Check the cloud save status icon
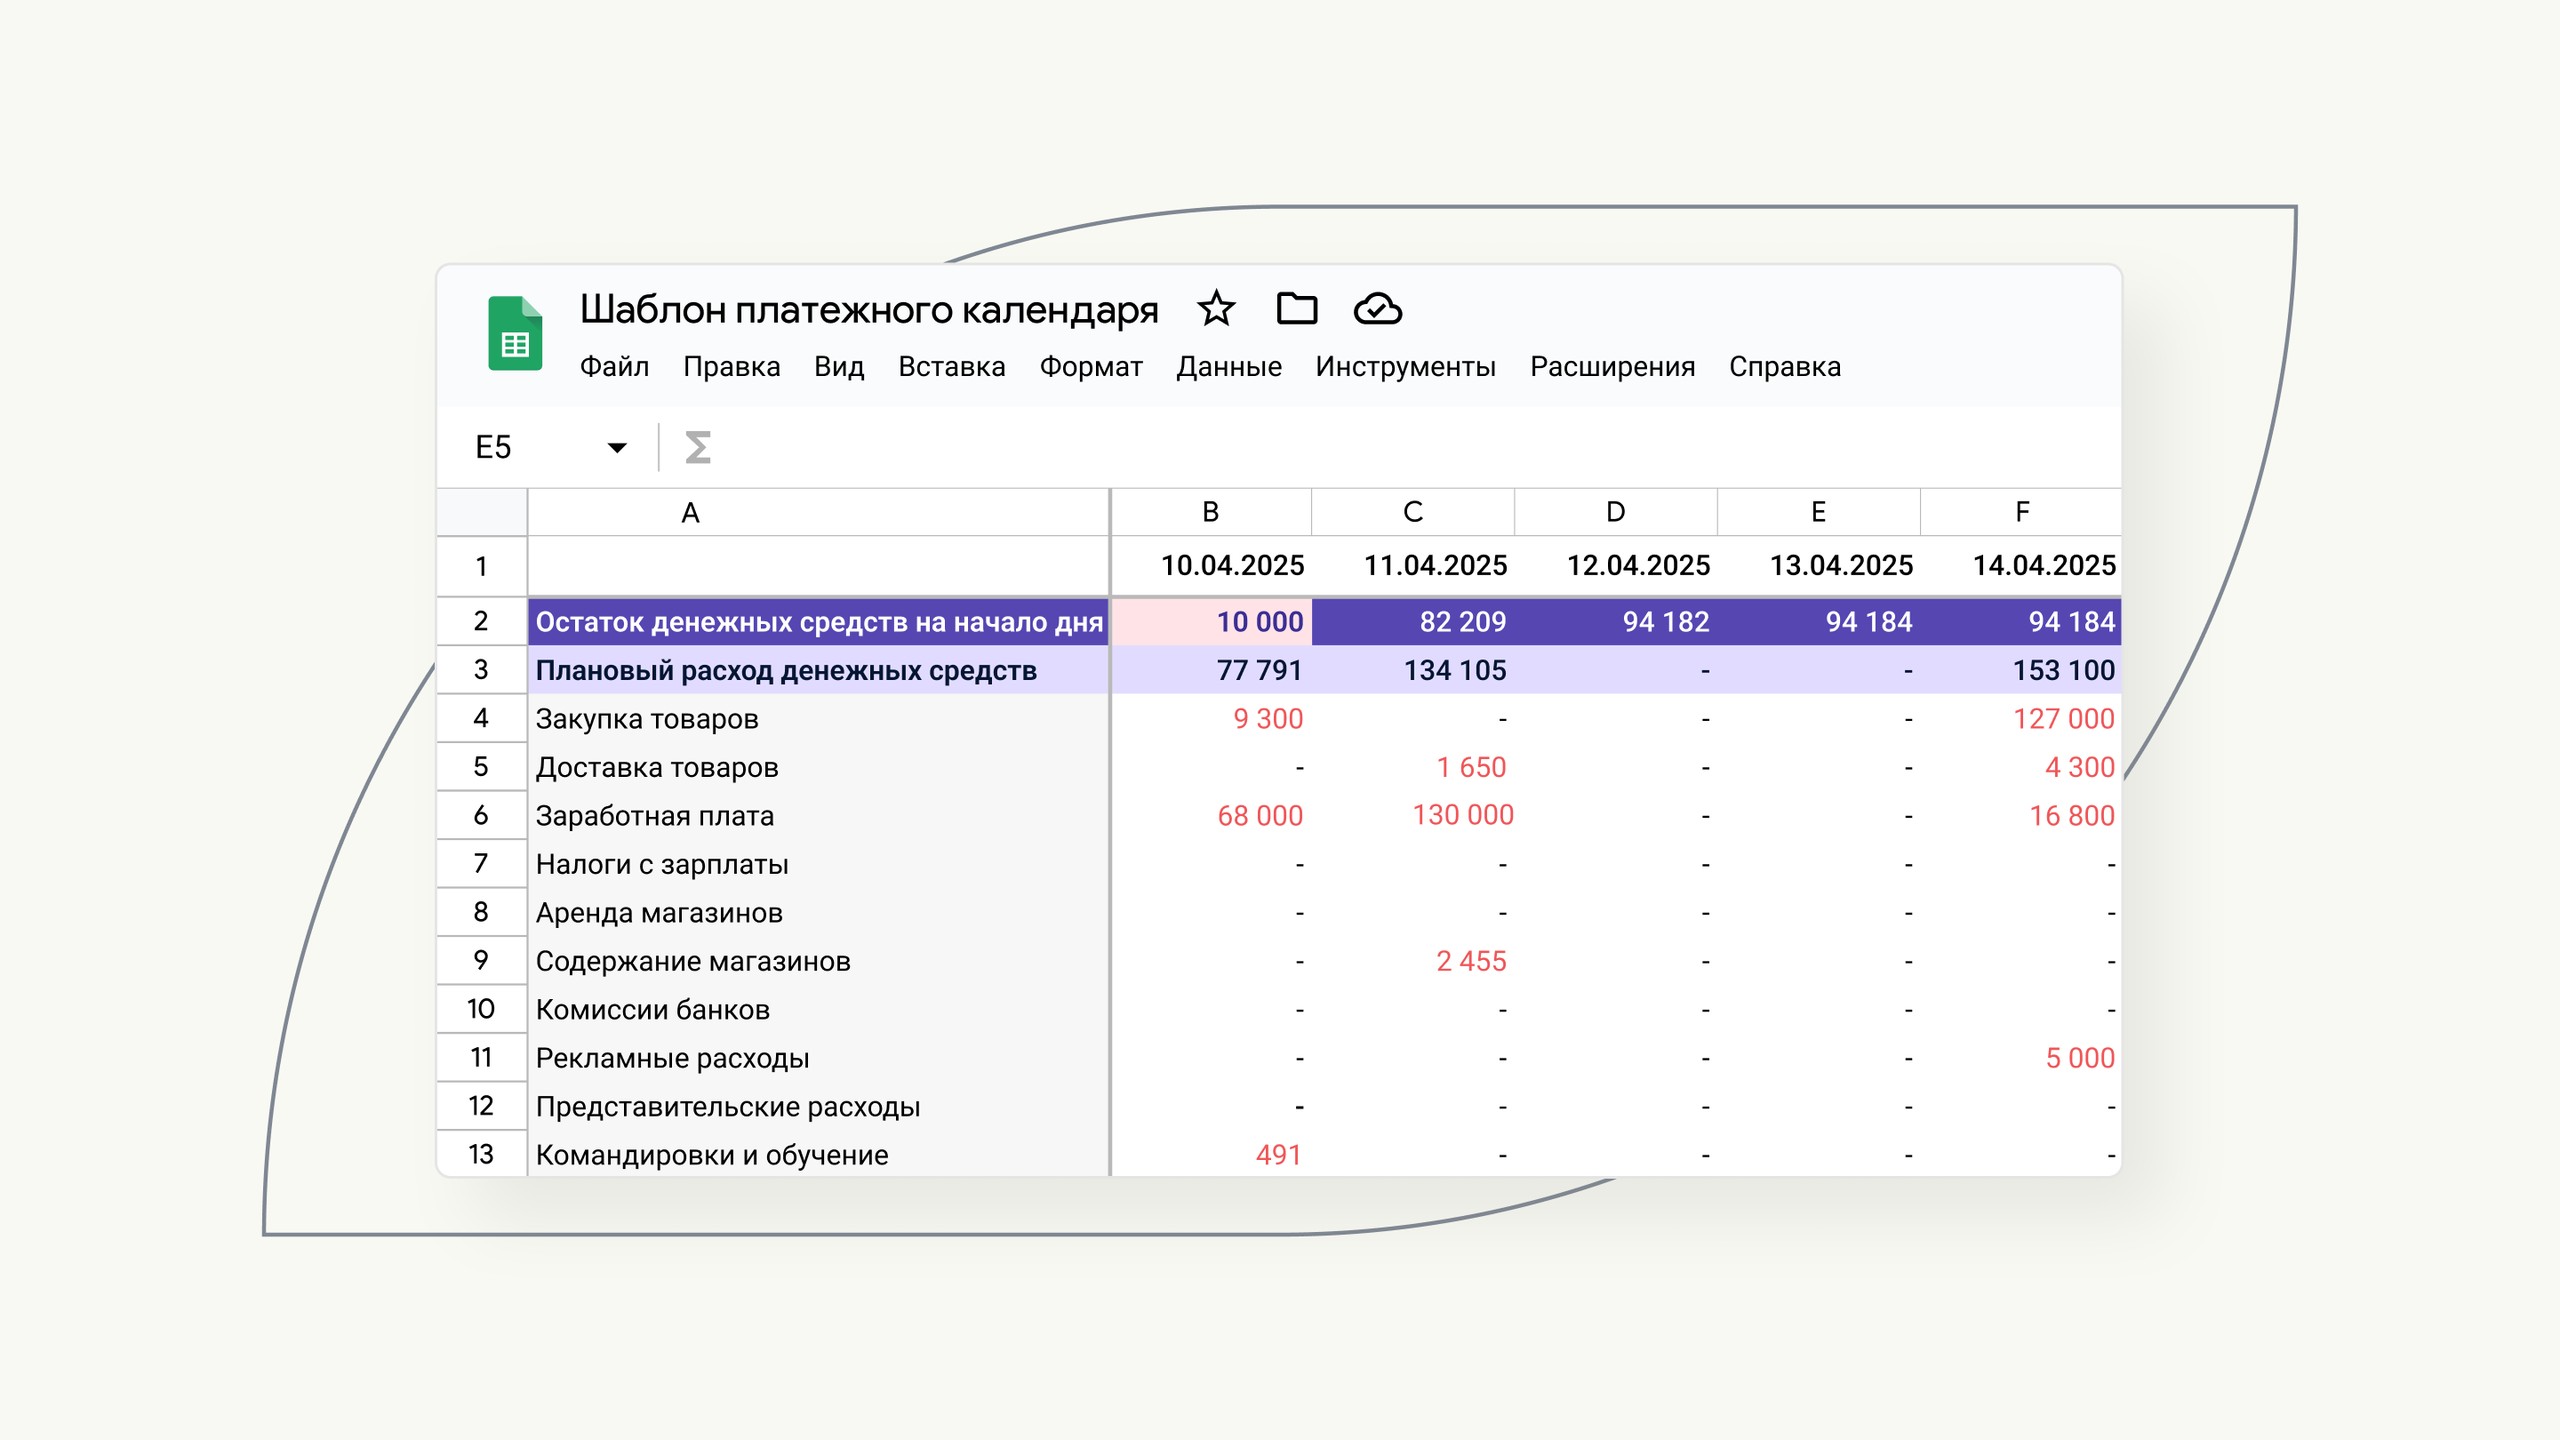 point(1378,309)
